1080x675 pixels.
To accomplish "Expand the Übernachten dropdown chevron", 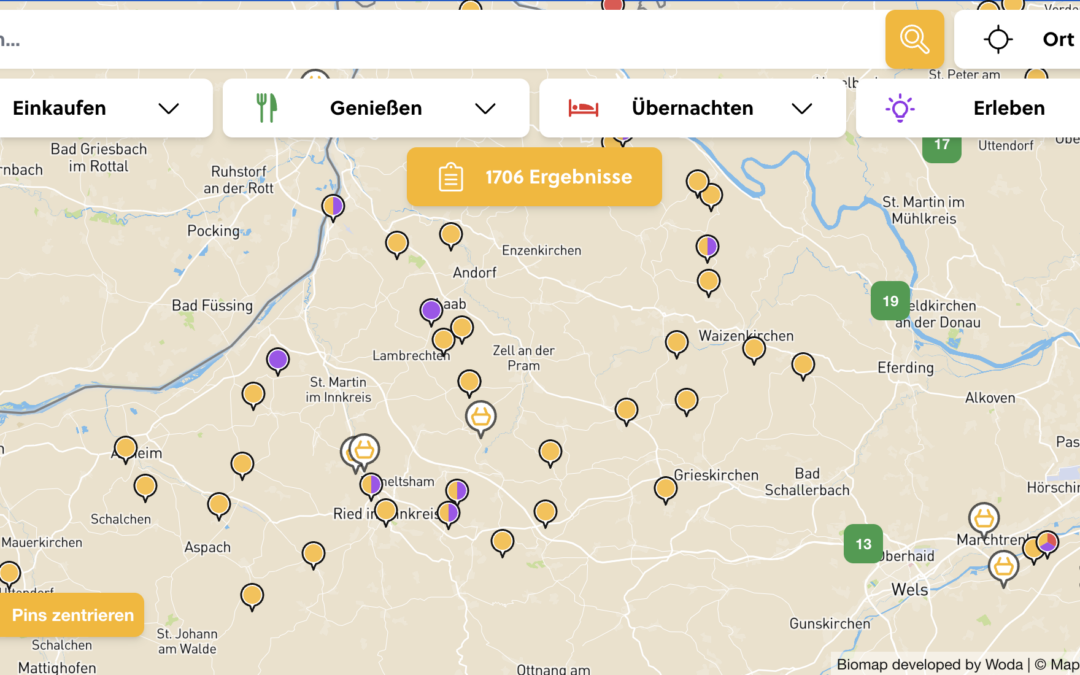I will click(x=802, y=108).
